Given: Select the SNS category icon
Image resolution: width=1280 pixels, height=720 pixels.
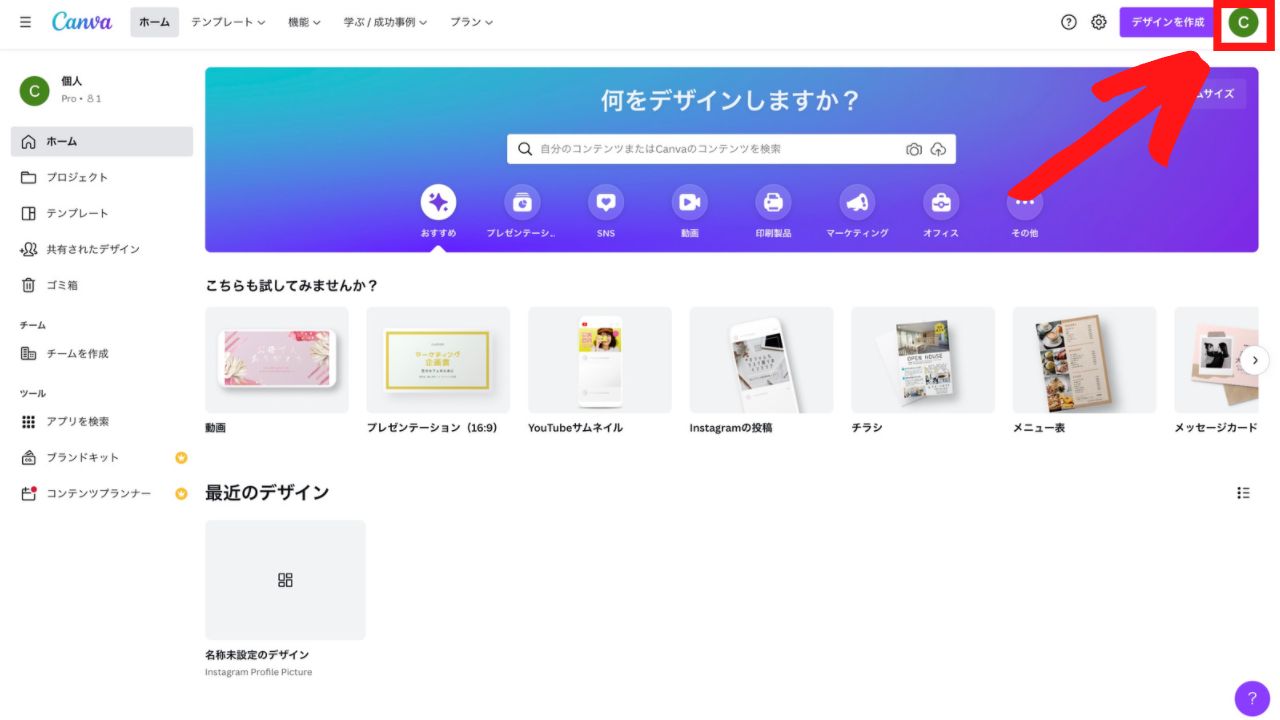Looking at the screenshot, I should (x=606, y=203).
